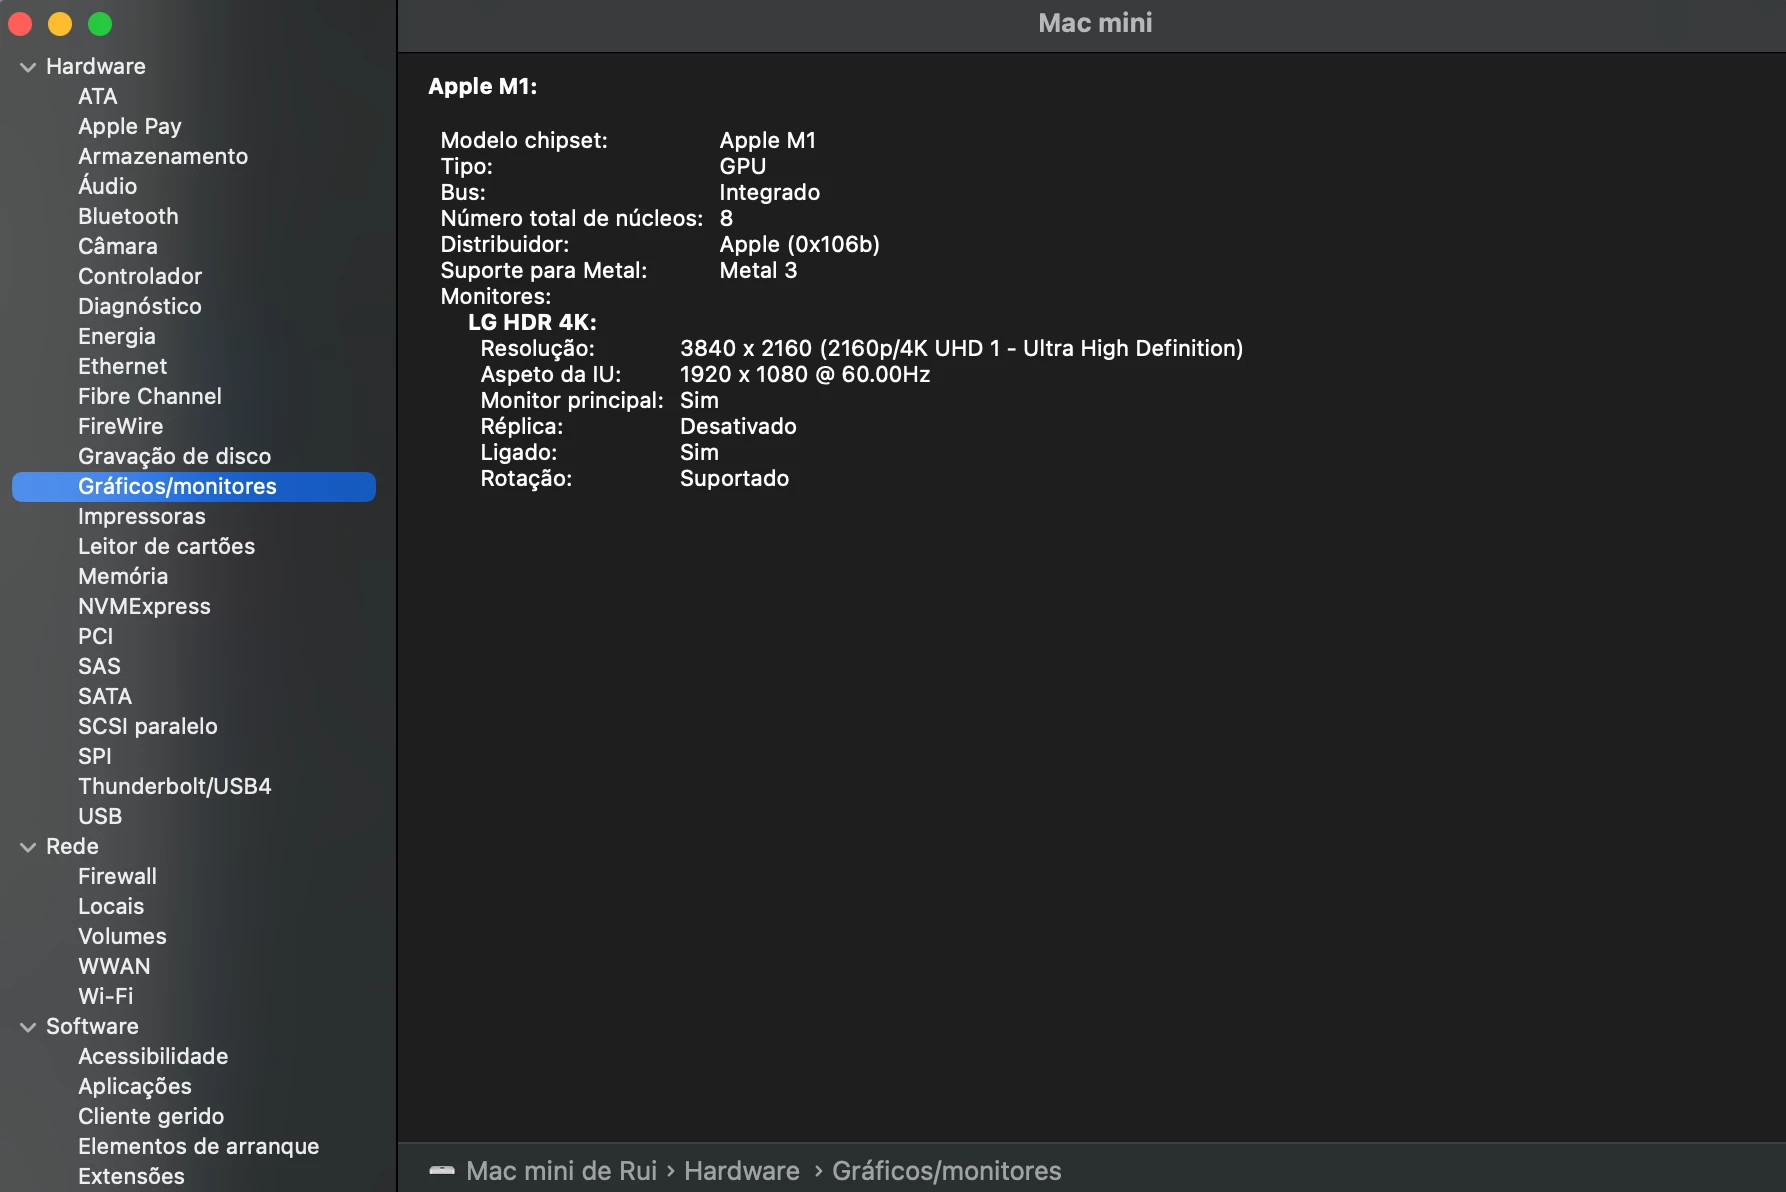Click 'Gráficos/monitores' breadcrumb in path bar
This screenshot has width=1786, height=1192.
coord(947,1171)
